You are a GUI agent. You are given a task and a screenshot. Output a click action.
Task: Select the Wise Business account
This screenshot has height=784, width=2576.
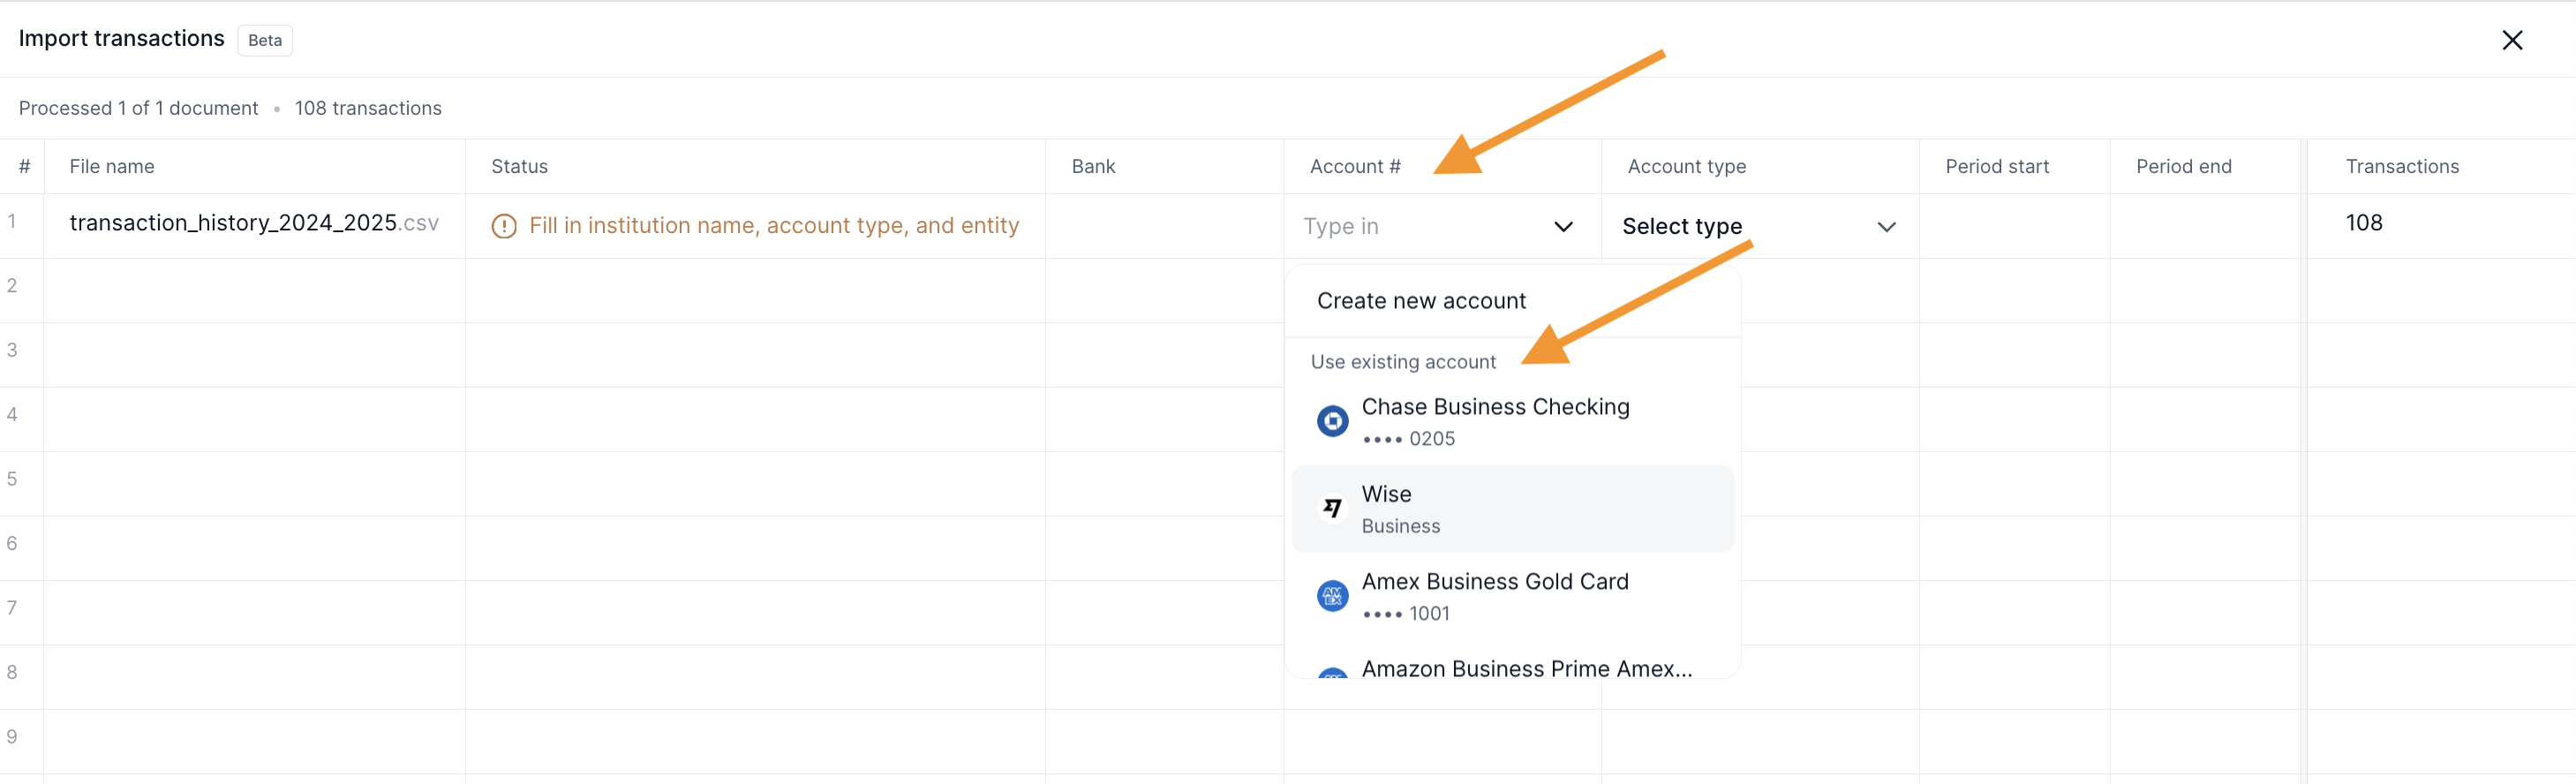point(1512,508)
